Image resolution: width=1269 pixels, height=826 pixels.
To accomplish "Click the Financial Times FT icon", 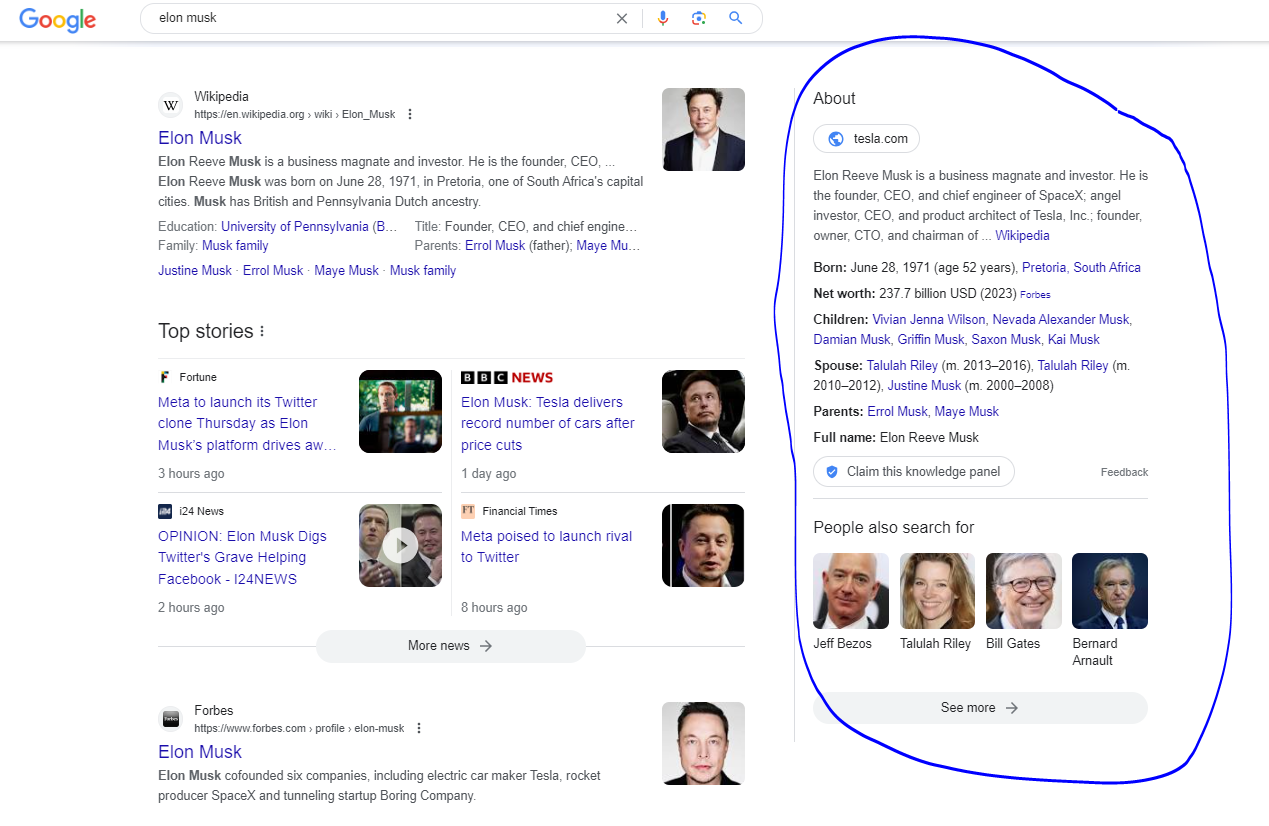I will tap(468, 511).
